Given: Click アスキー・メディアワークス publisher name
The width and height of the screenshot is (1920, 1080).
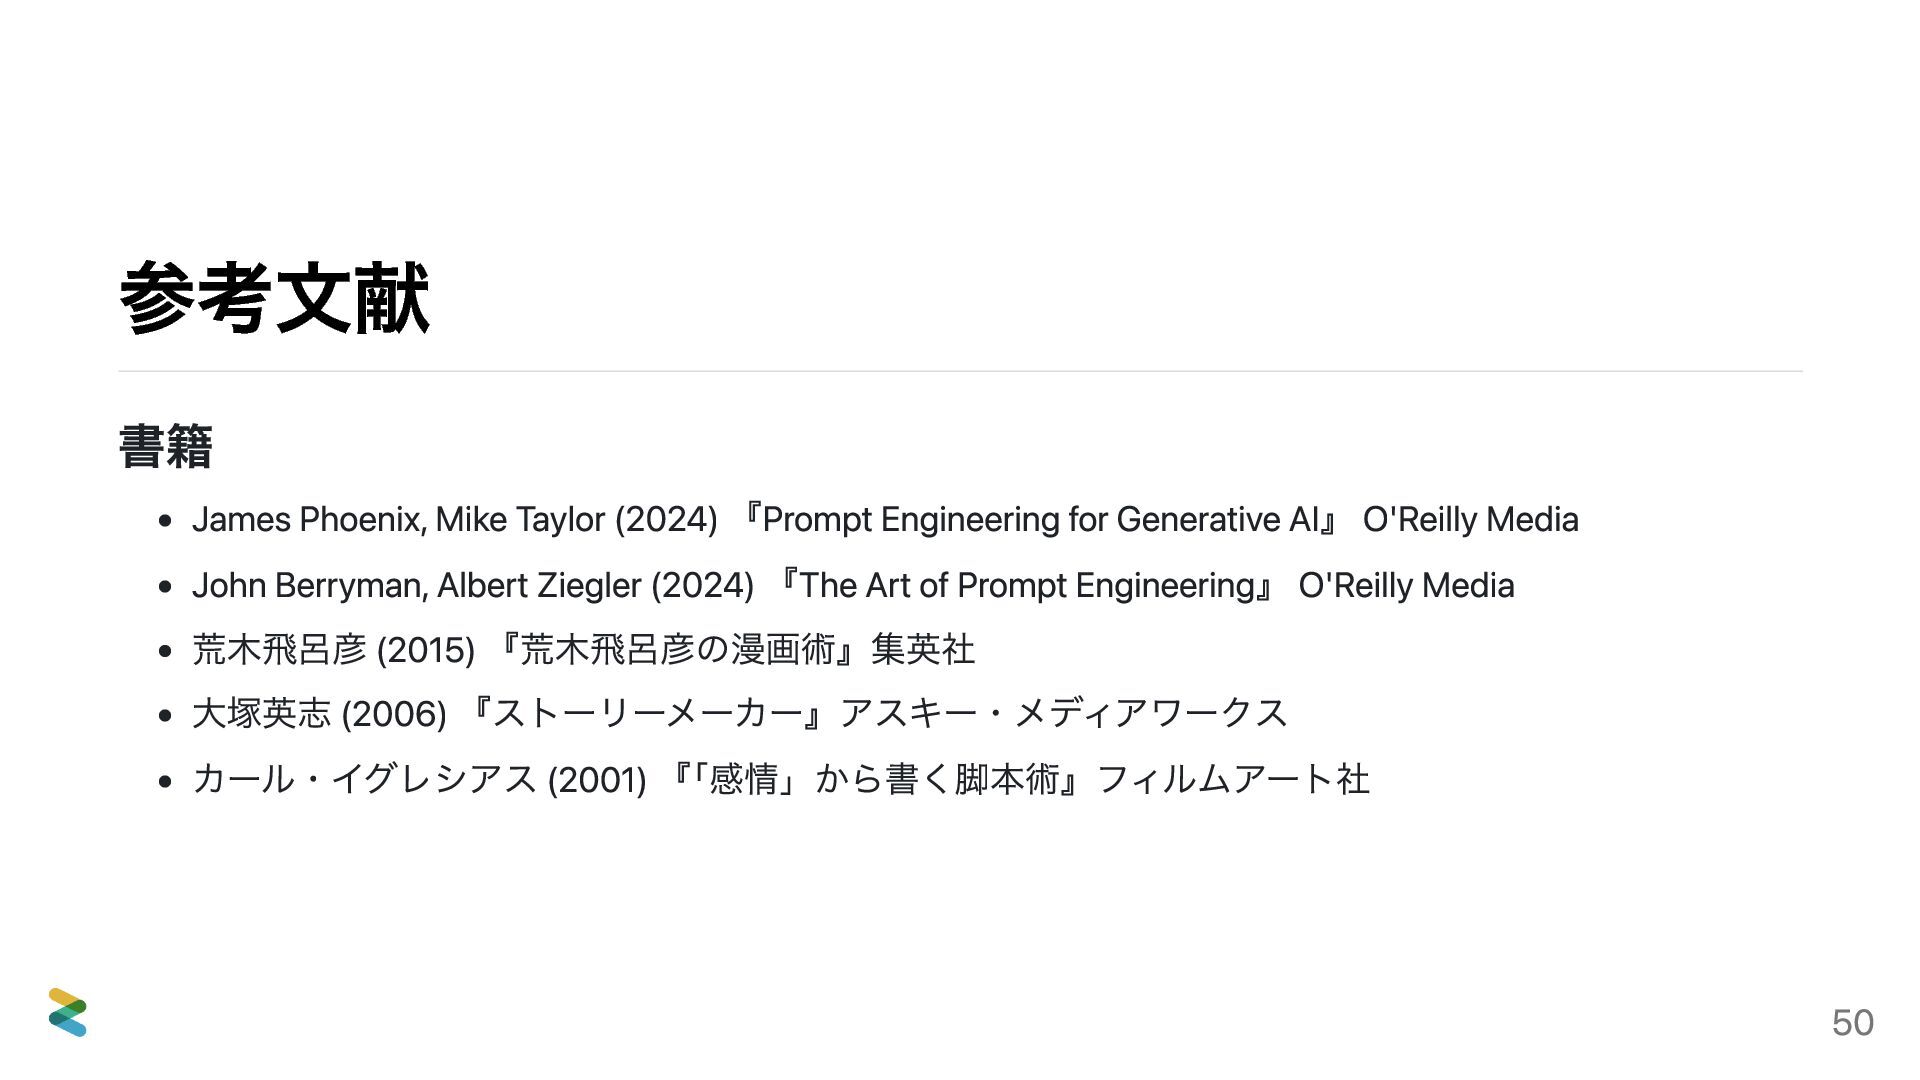Looking at the screenshot, I should 1063,714.
